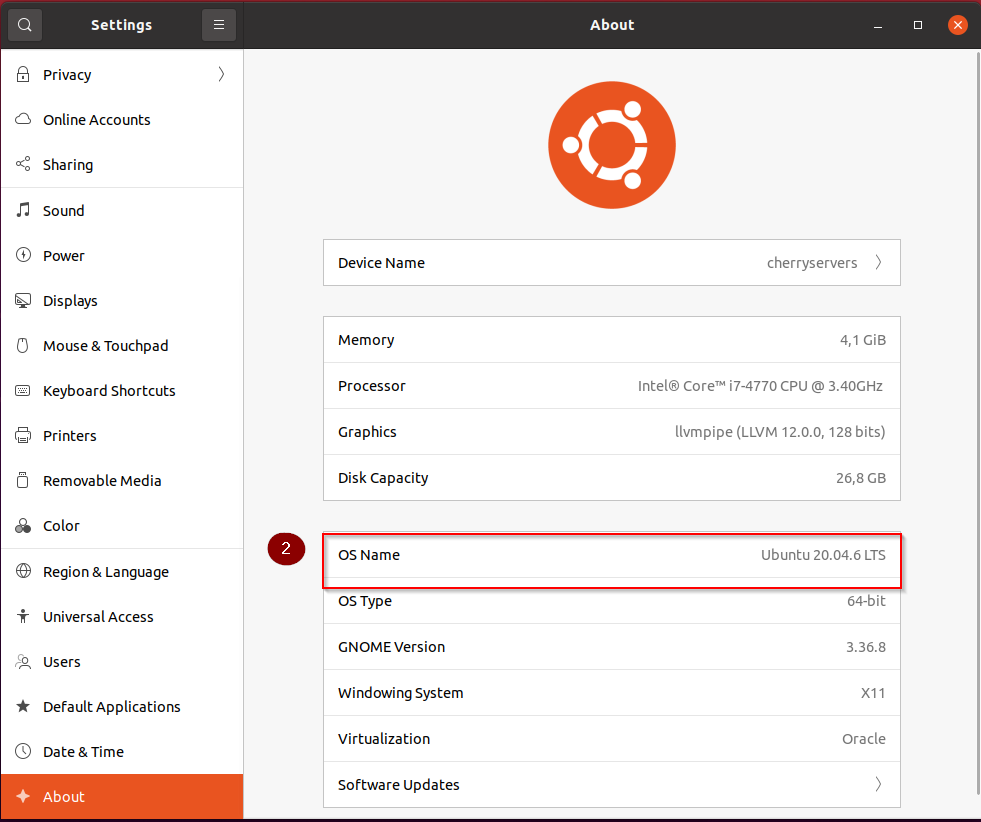Viewport: 981px width, 822px height.
Task: Select the Sound settings icon
Action: click(x=22, y=210)
